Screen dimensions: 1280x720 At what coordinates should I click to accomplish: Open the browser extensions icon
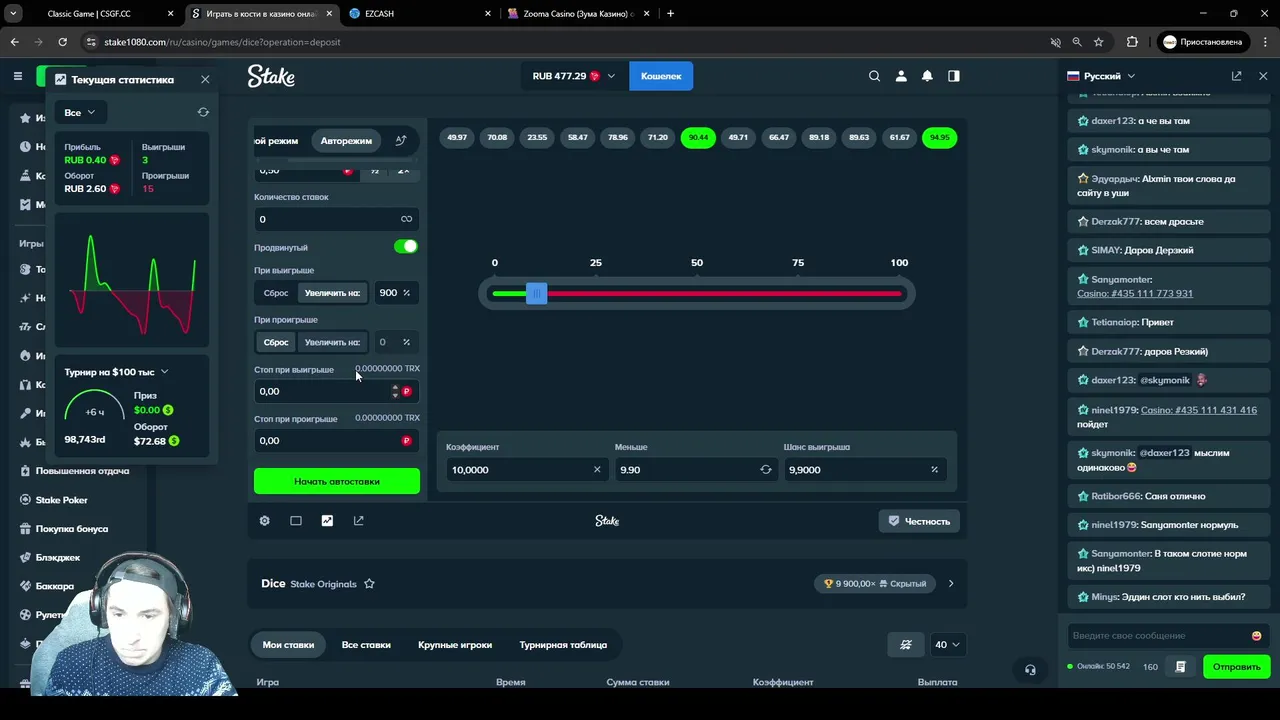coord(1132,42)
